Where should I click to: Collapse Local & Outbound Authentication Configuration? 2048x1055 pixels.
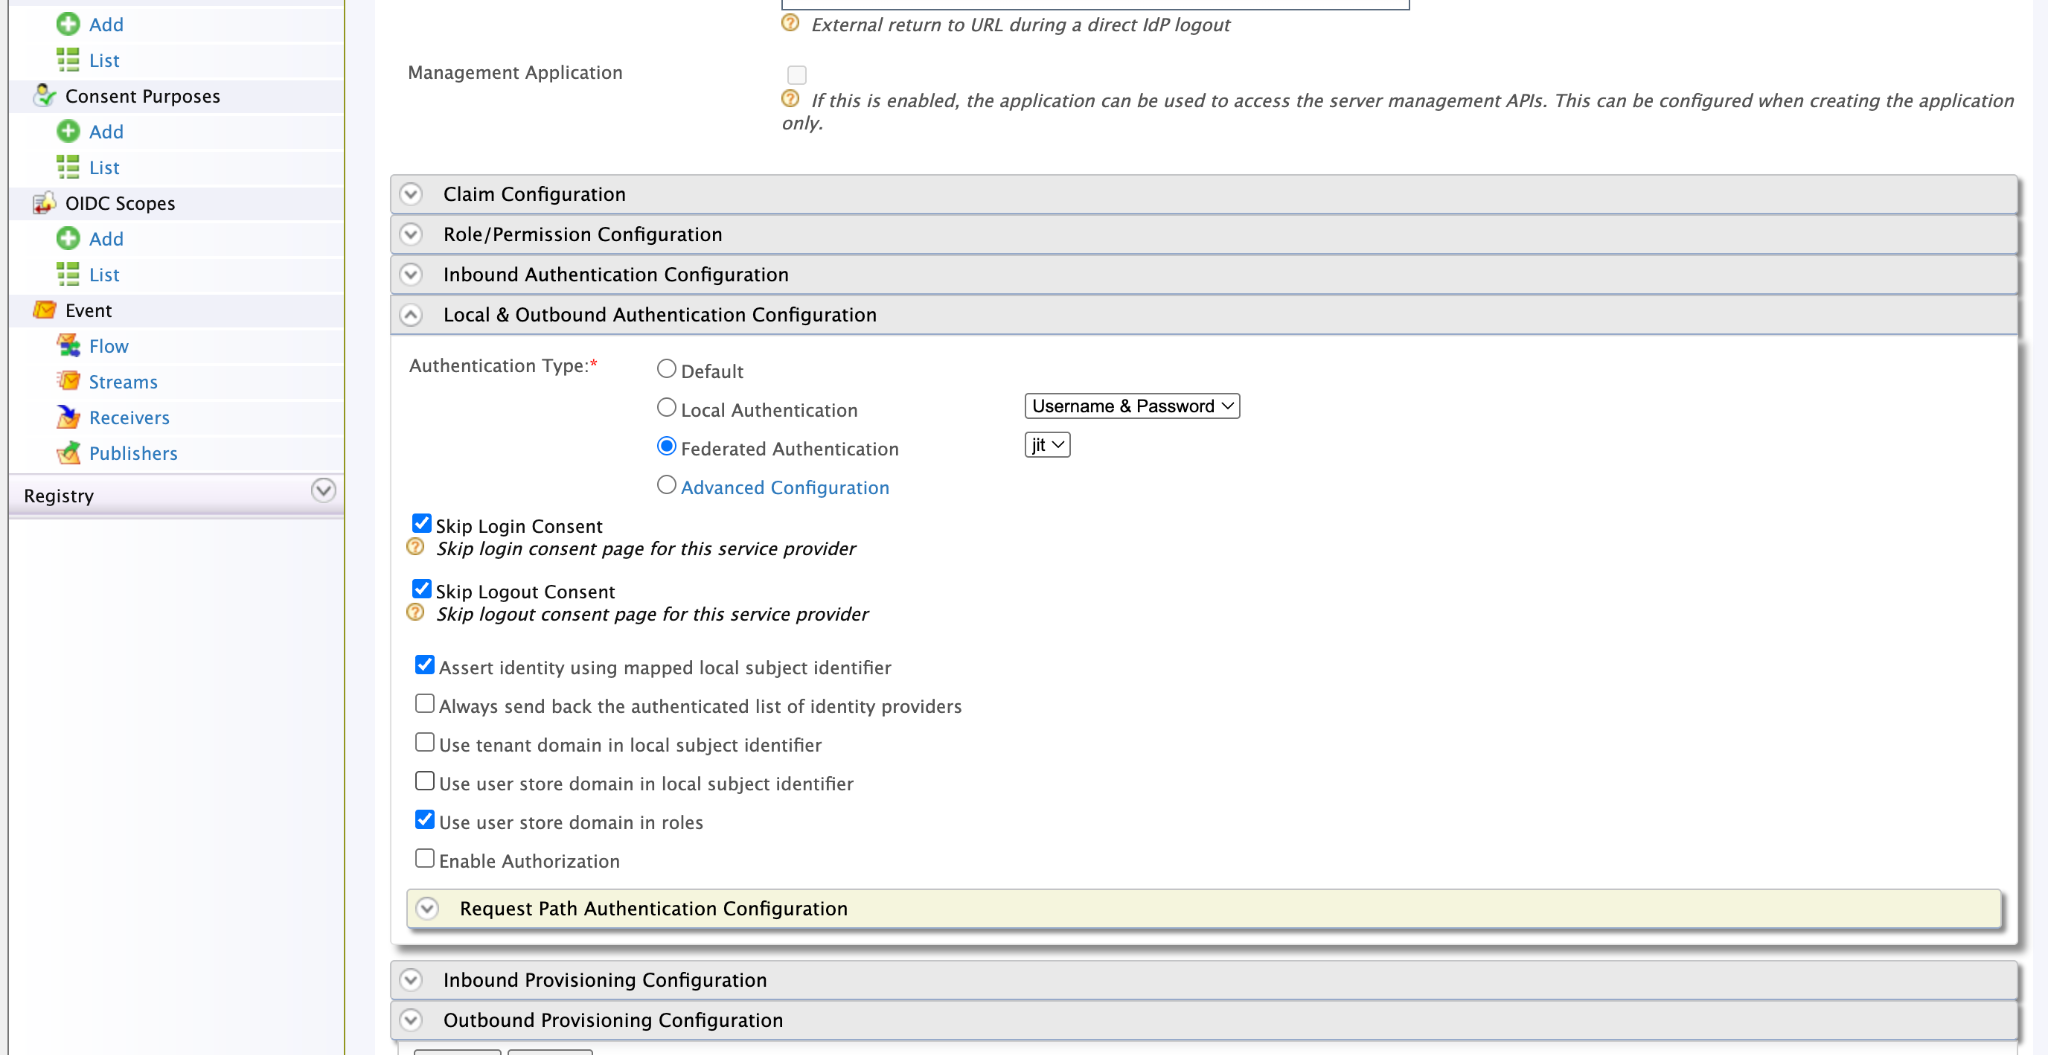point(1204,315)
